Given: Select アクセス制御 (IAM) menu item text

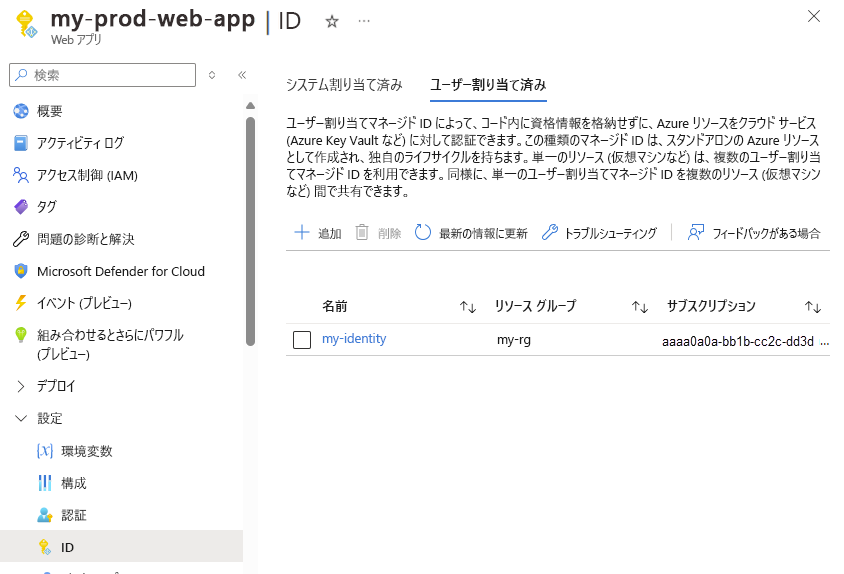Looking at the screenshot, I should (87, 175).
